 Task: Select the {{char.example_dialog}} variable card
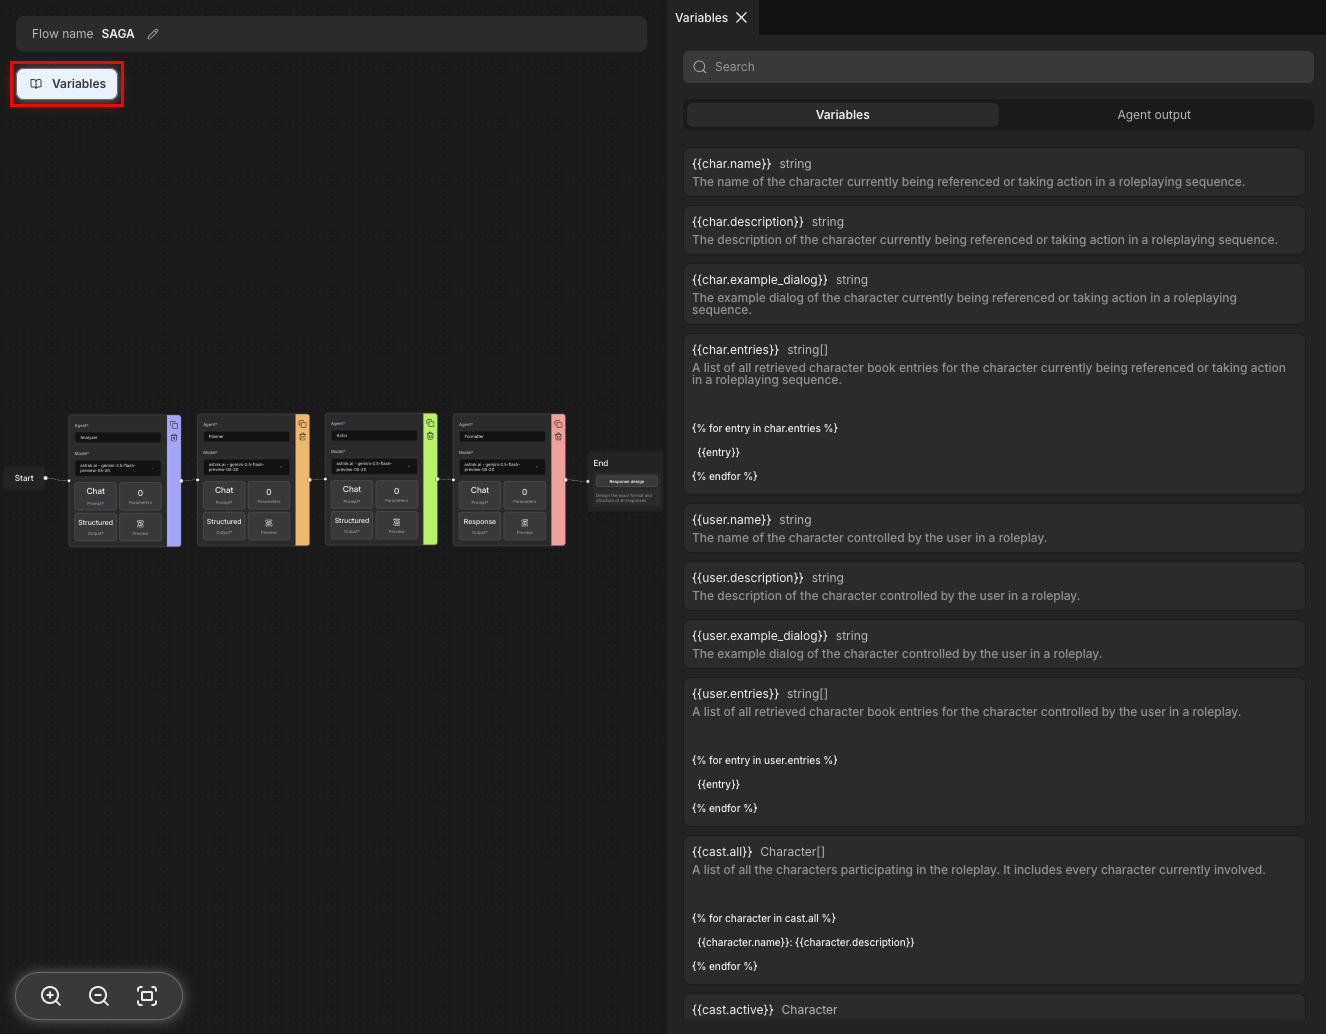click(994, 294)
